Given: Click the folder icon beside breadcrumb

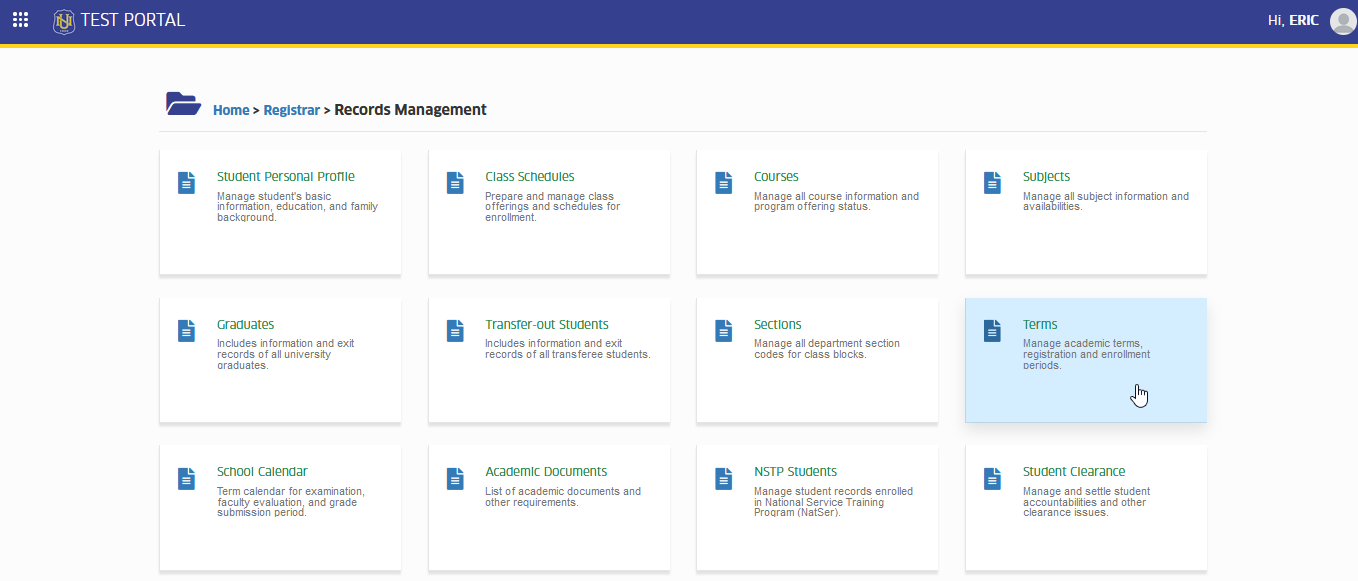Looking at the screenshot, I should [183, 103].
